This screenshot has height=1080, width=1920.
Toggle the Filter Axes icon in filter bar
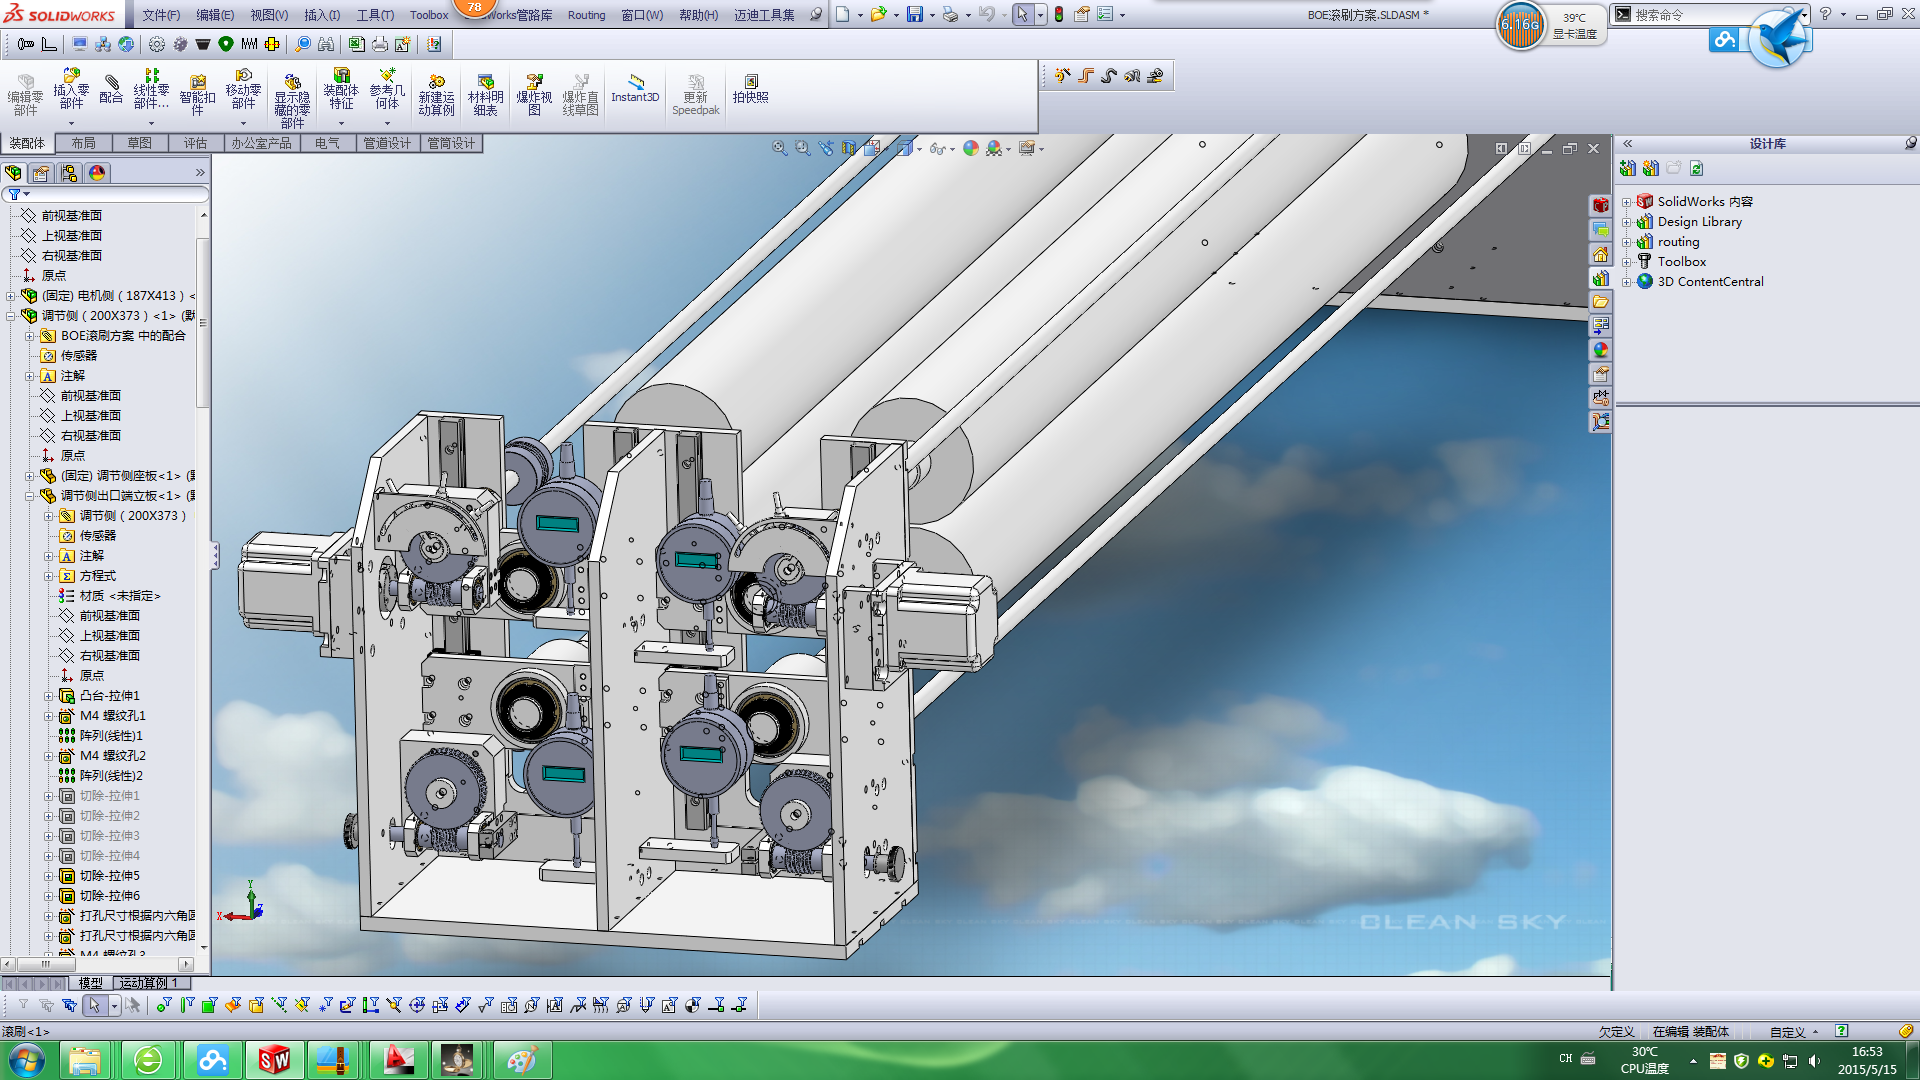coord(279,1005)
